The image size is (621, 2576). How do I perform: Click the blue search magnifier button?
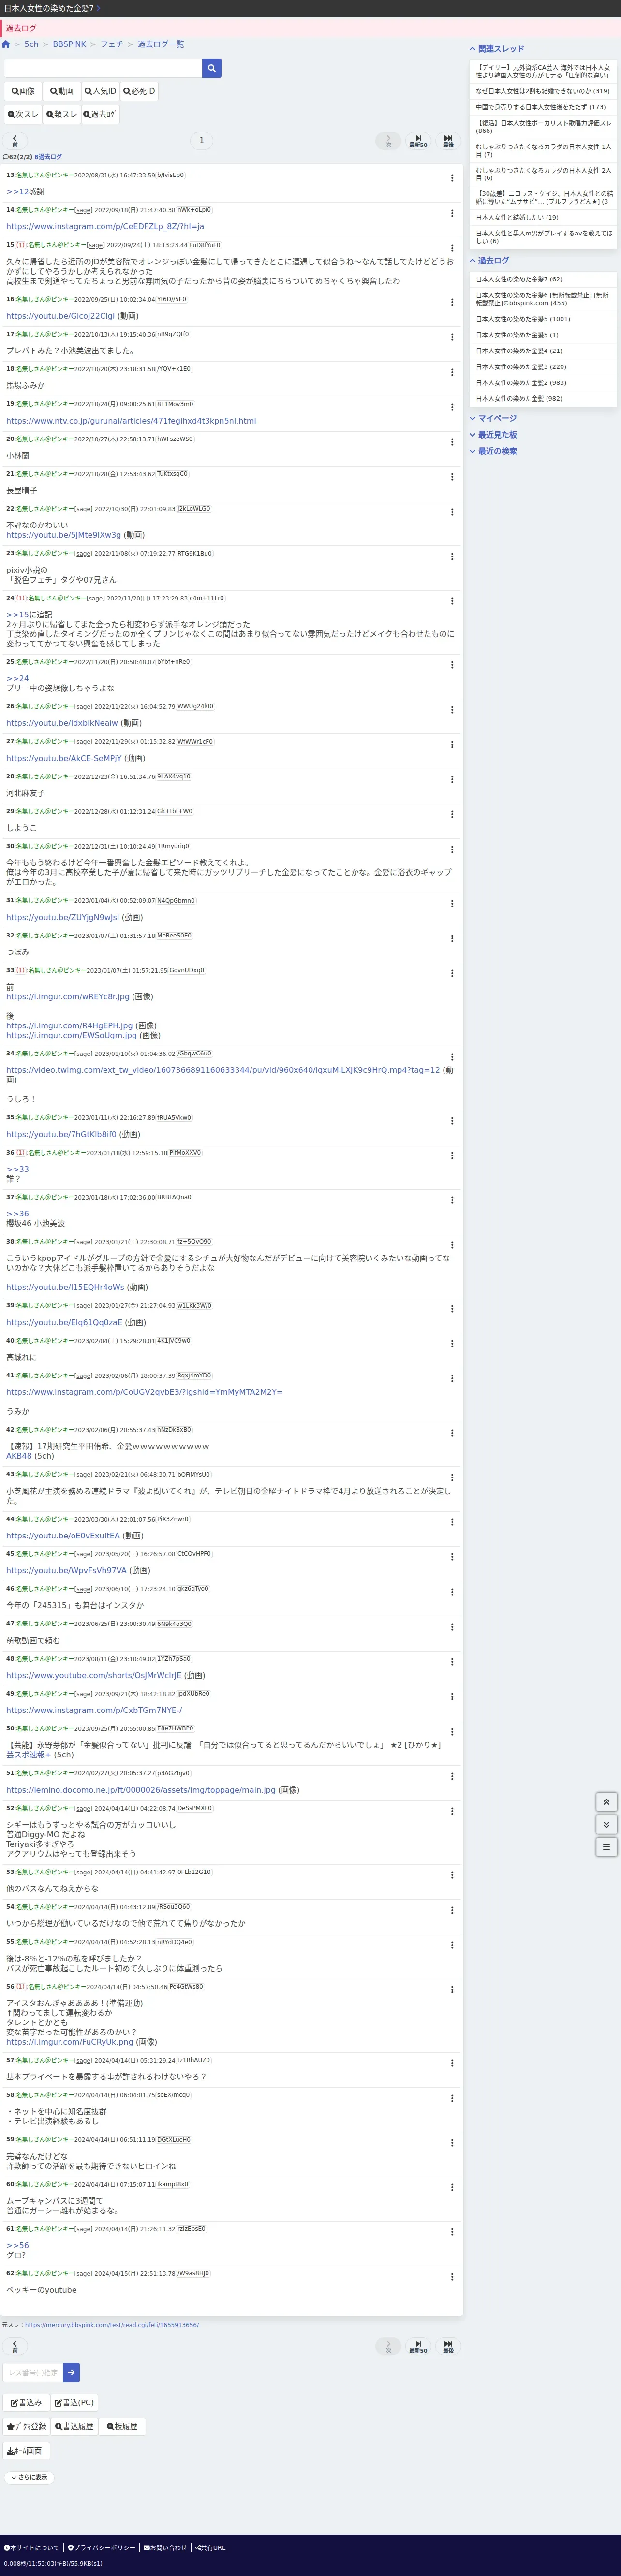point(211,68)
